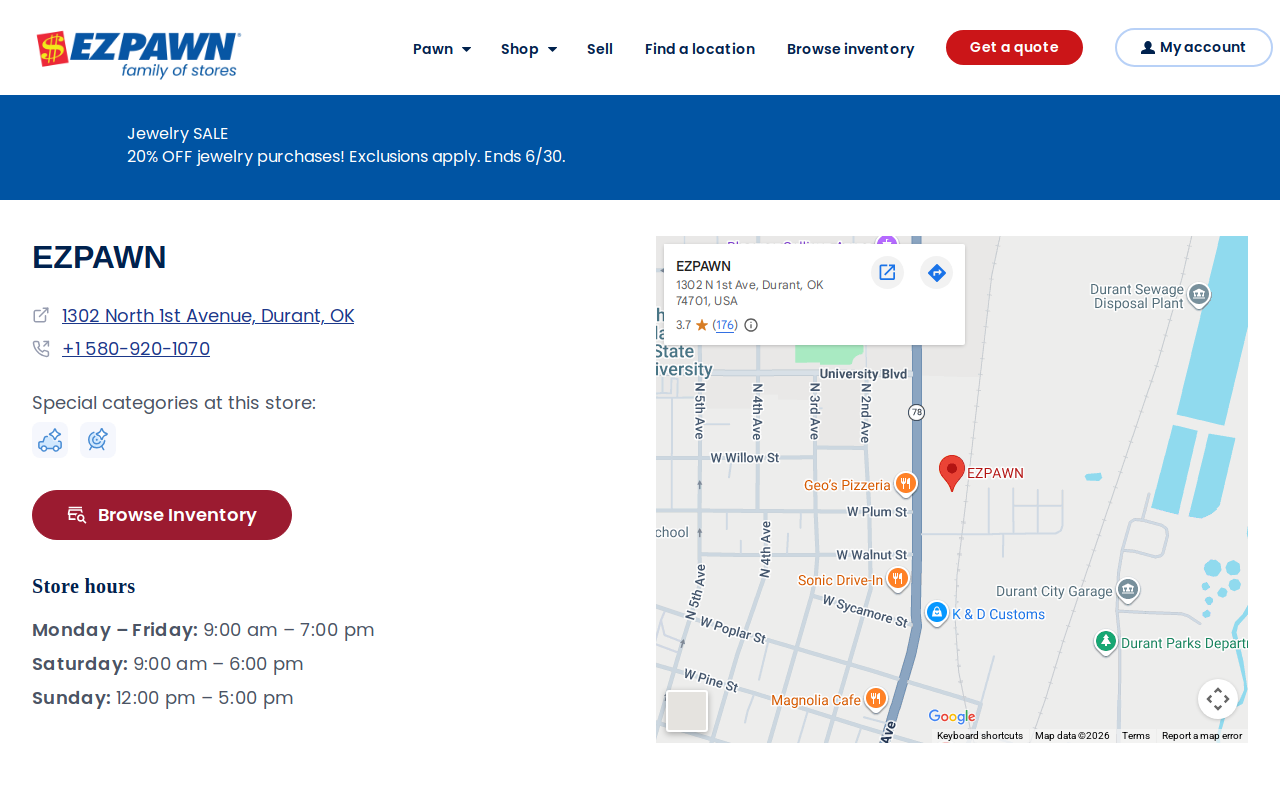Screen dimensions: 1280x800
Task: Click the Jewelry SALE banner text
Action: coord(178,133)
